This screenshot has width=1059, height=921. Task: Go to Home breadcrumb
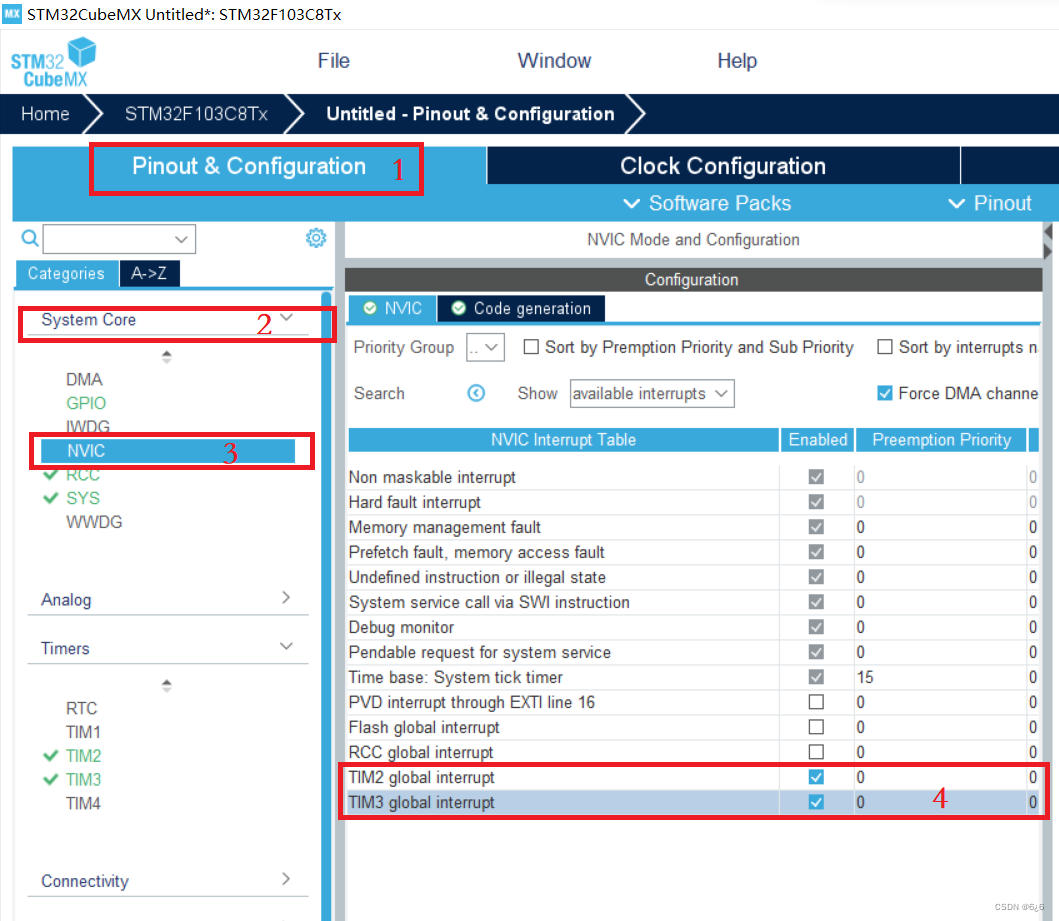(x=45, y=113)
